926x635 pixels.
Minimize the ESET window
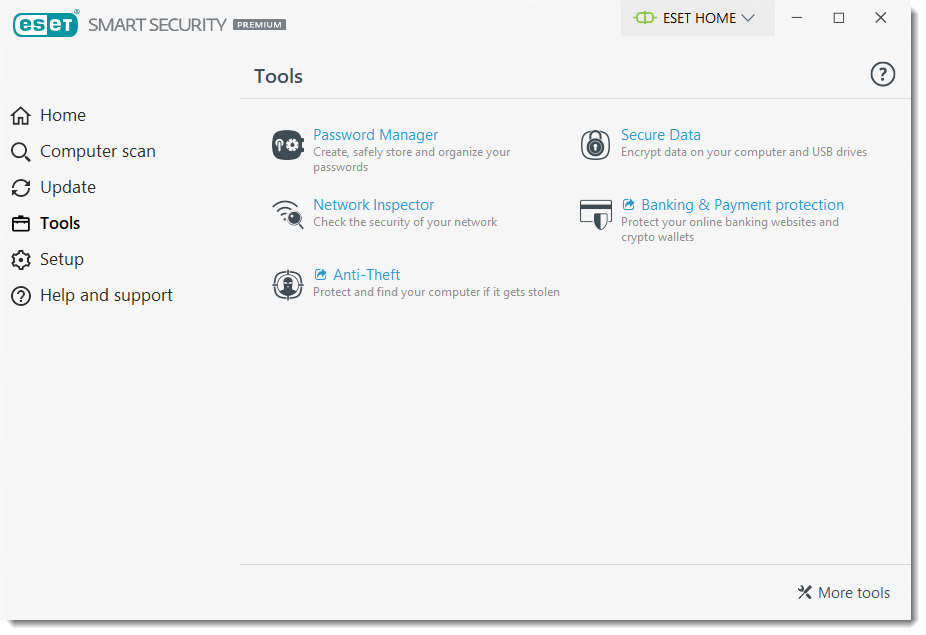tap(797, 18)
